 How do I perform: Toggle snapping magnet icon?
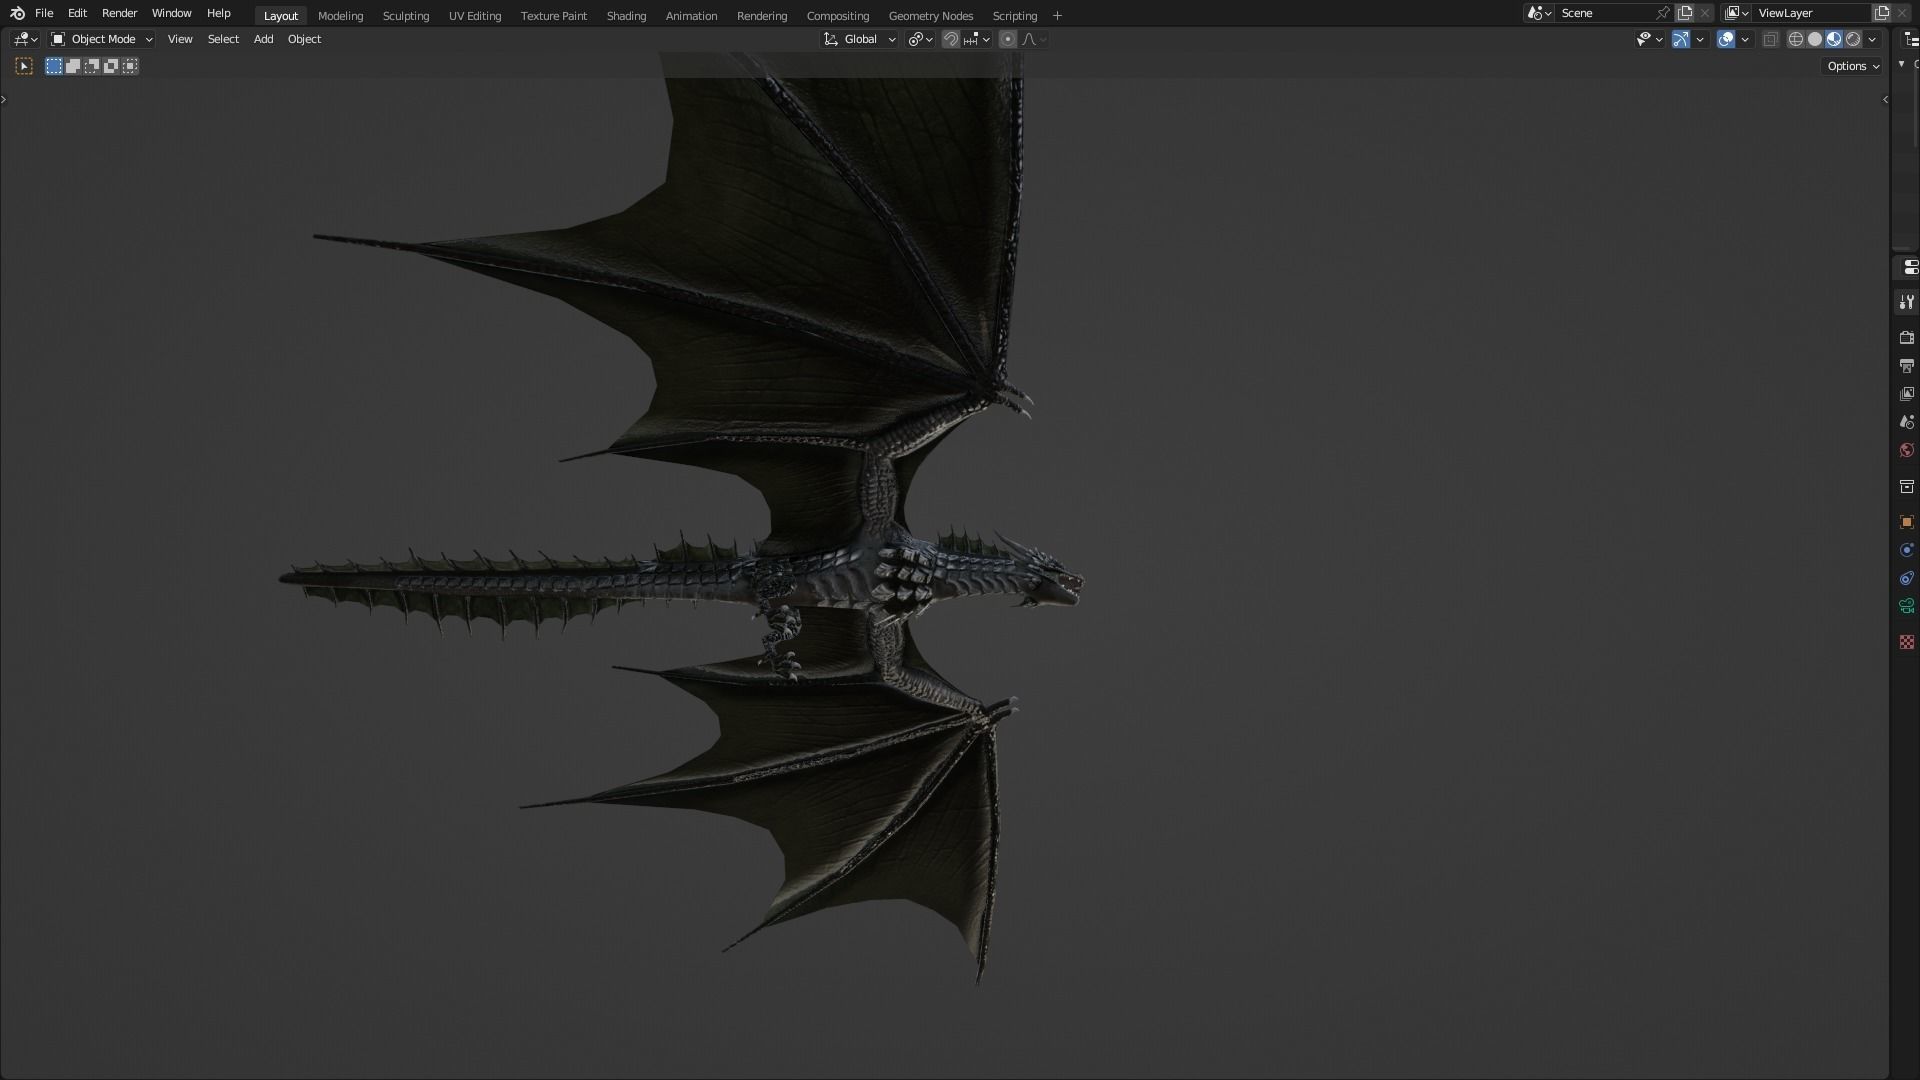(950, 39)
